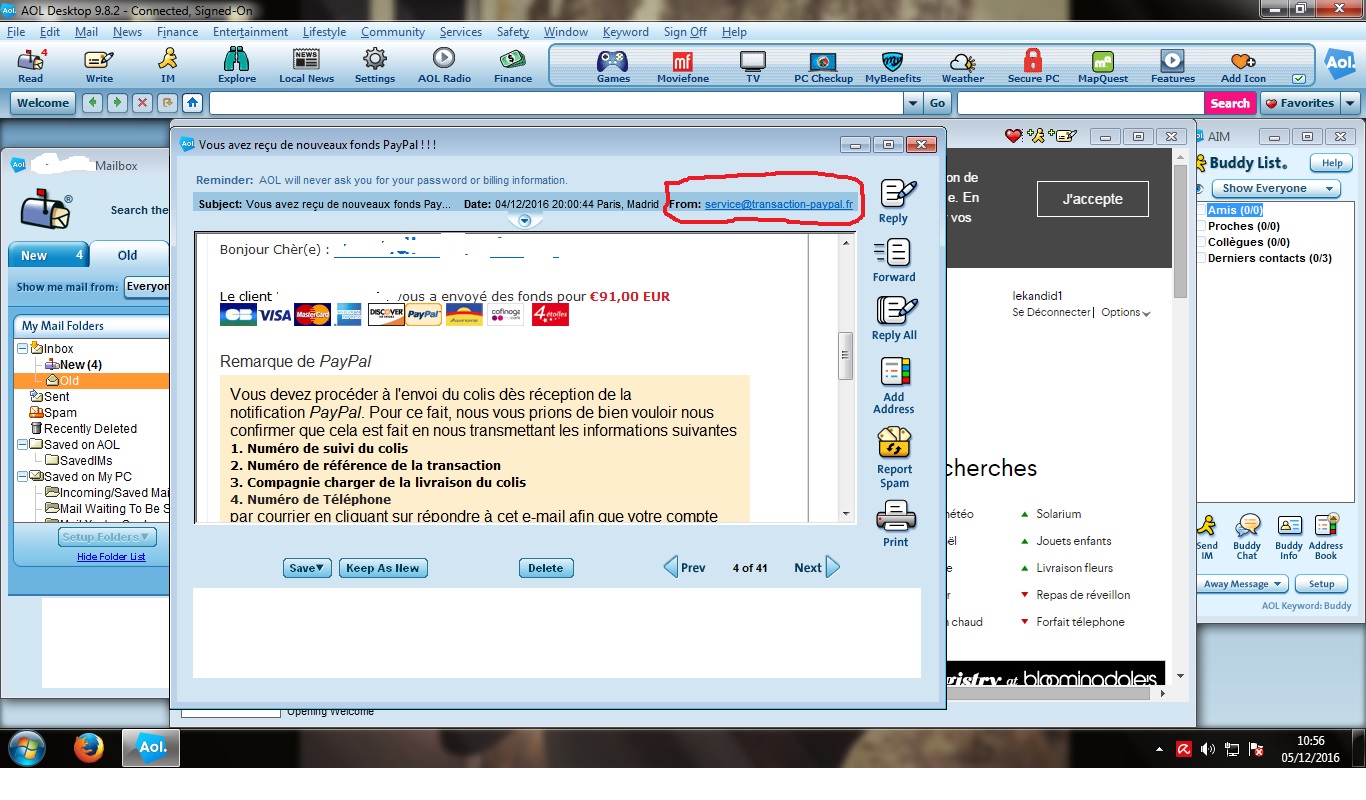Image resolution: width=1366 pixels, height=800 pixels.
Task: Open the Moviefone icon
Action: [683, 66]
